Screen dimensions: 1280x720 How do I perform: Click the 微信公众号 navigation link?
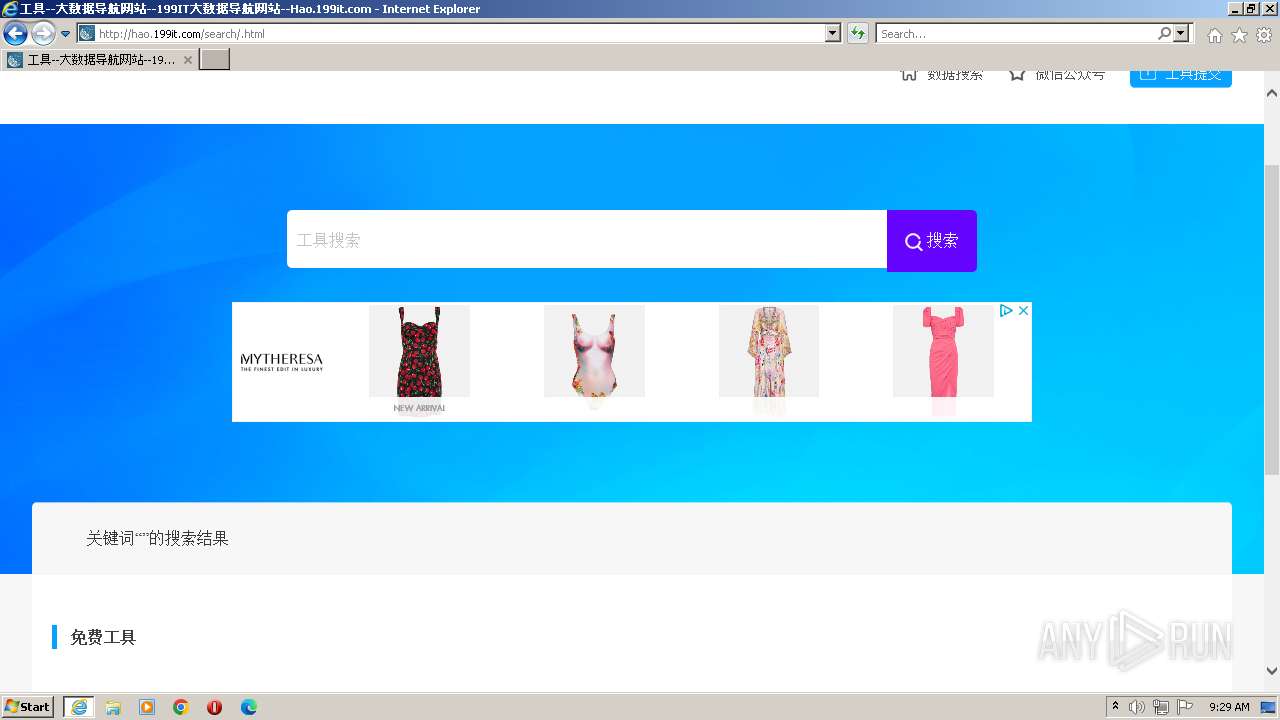[1057, 75]
